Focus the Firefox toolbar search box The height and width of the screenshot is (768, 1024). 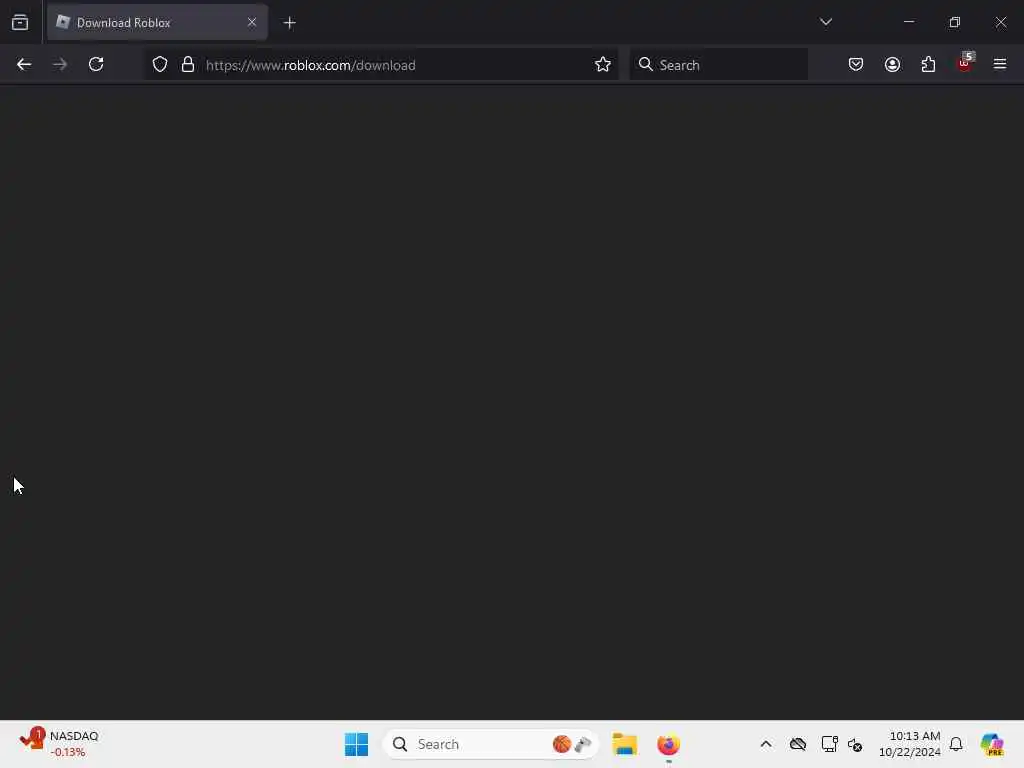point(718,65)
